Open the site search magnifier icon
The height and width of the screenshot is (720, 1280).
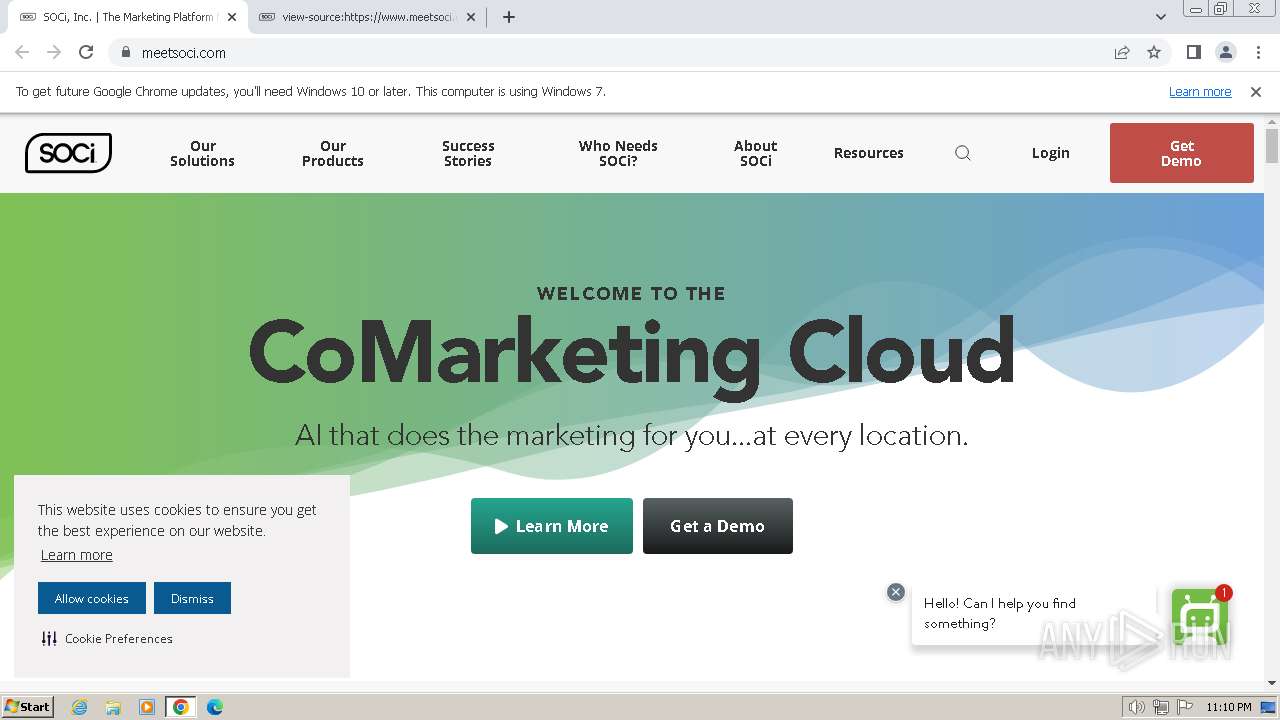click(963, 153)
